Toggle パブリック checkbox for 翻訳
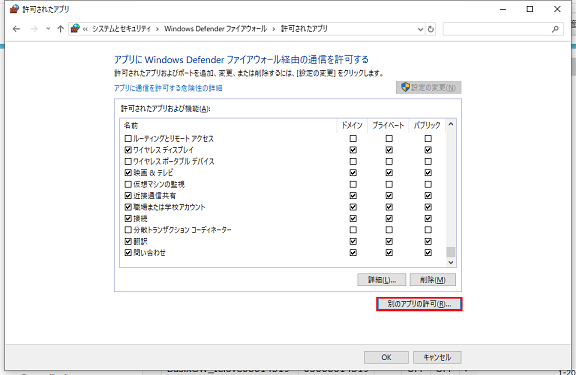576x375 pixels. pyautogui.click(x=428, y=241)
